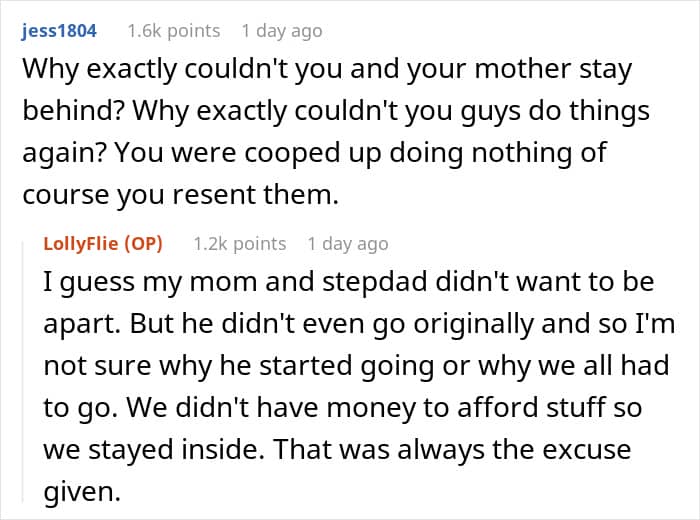Open jess1804's user profile

[x=60, y=31]
